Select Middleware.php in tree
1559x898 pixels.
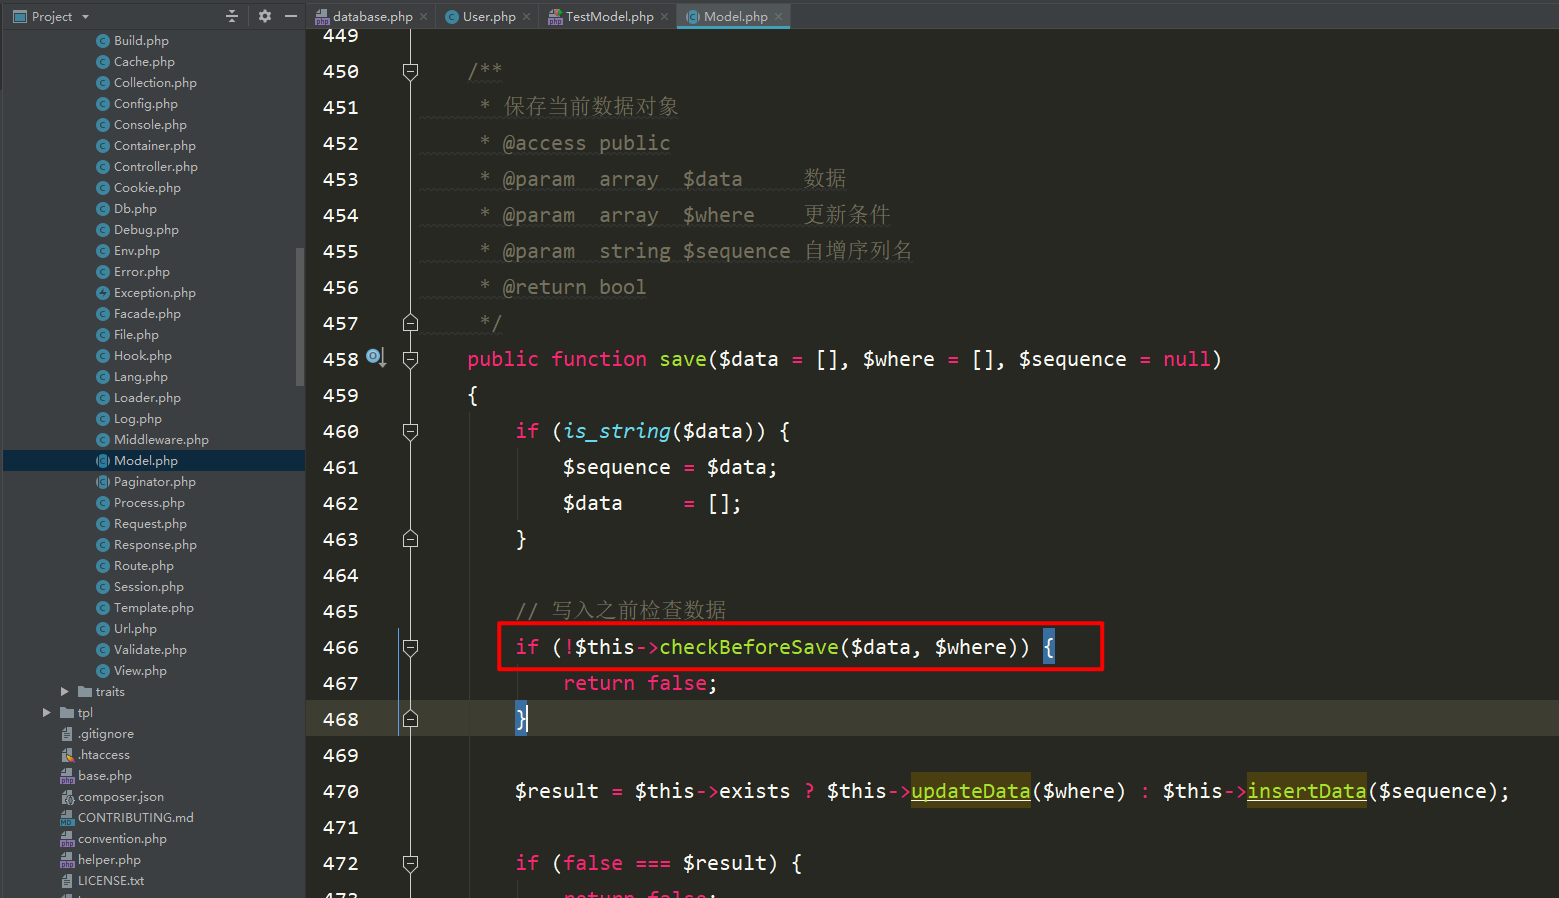[x=161, y=440]
